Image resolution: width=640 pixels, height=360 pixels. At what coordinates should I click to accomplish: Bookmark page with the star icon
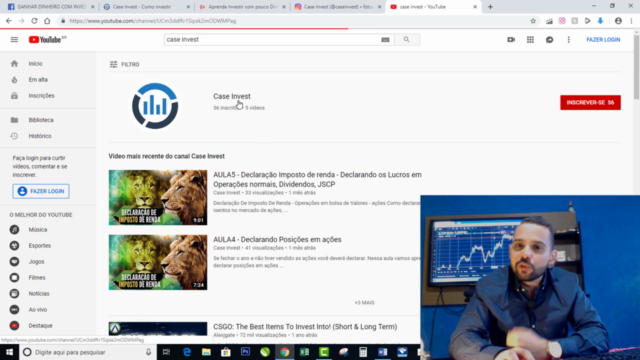tap(533, 21)
